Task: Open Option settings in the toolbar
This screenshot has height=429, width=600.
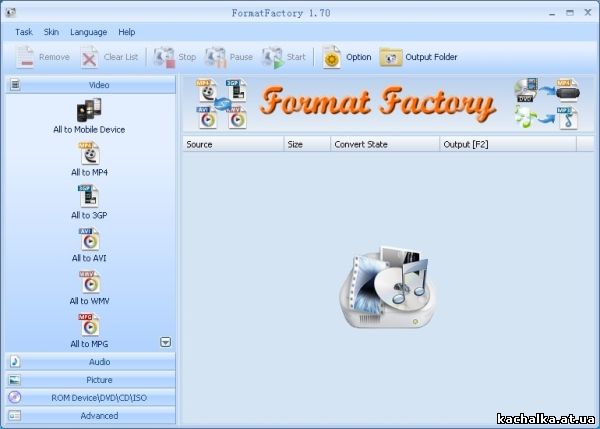Action: [x=346, y=57]
